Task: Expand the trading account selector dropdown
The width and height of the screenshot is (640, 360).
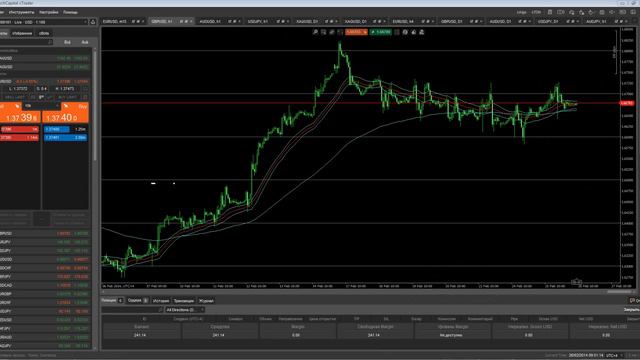Action: point(85,22)
